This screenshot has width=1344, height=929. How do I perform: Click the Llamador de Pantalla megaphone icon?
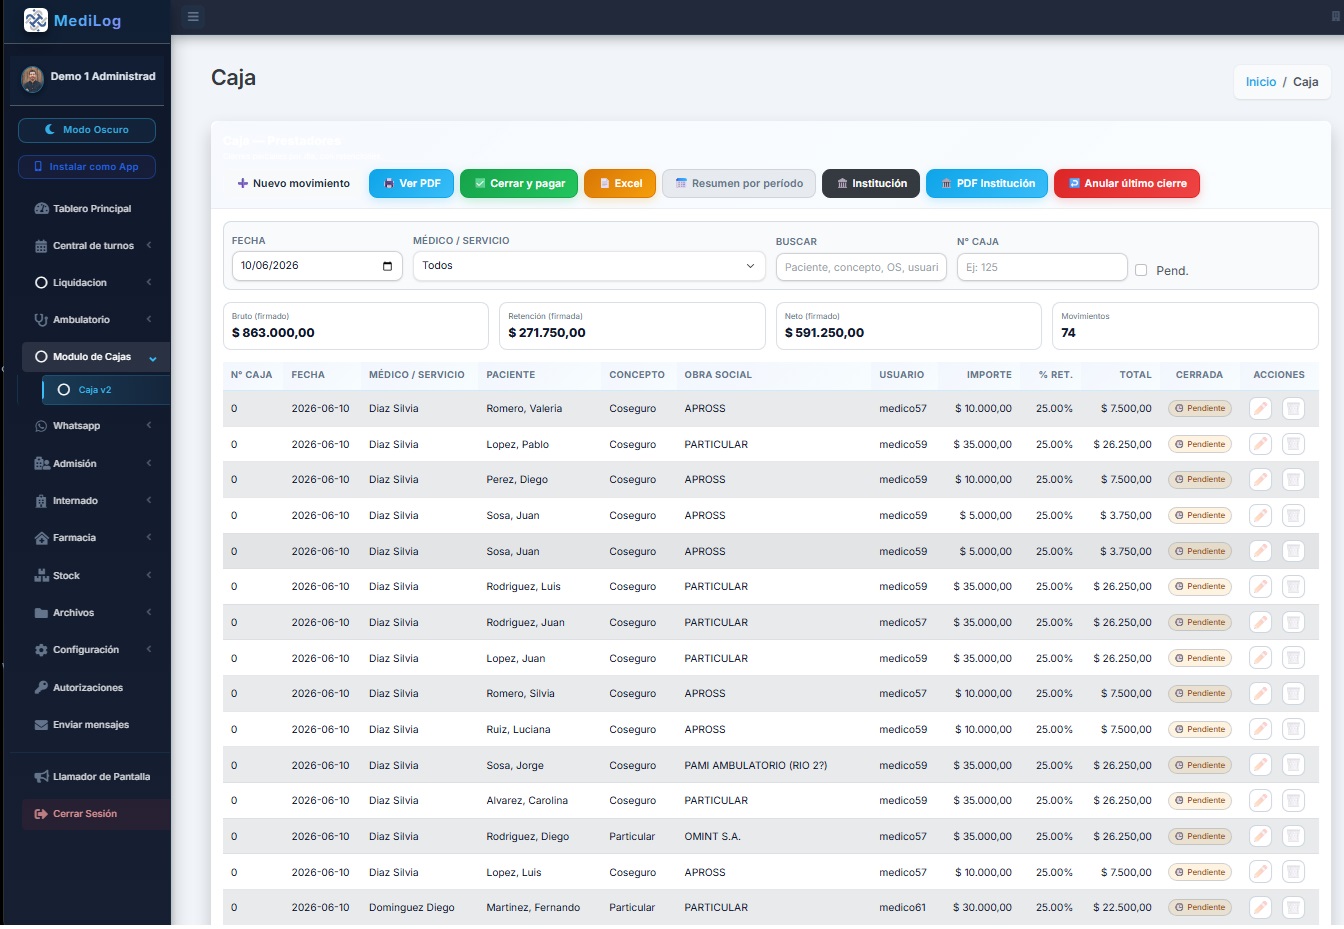click(41, 777)
